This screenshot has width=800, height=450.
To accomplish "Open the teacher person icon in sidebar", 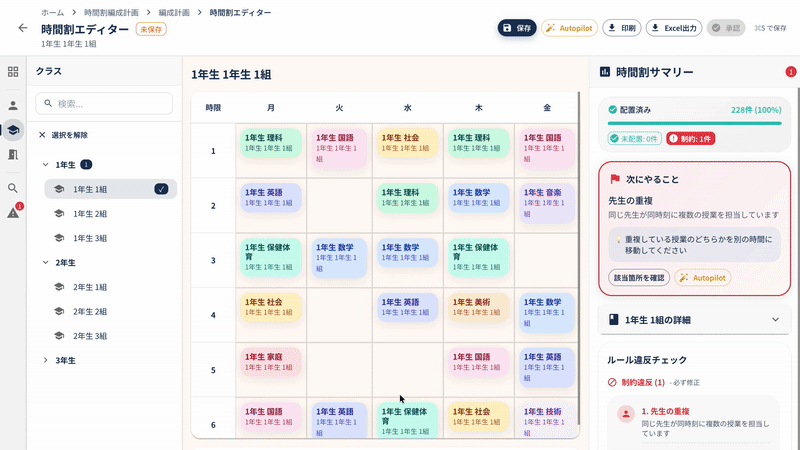I will pyautogui.click(x=13, y=105).
